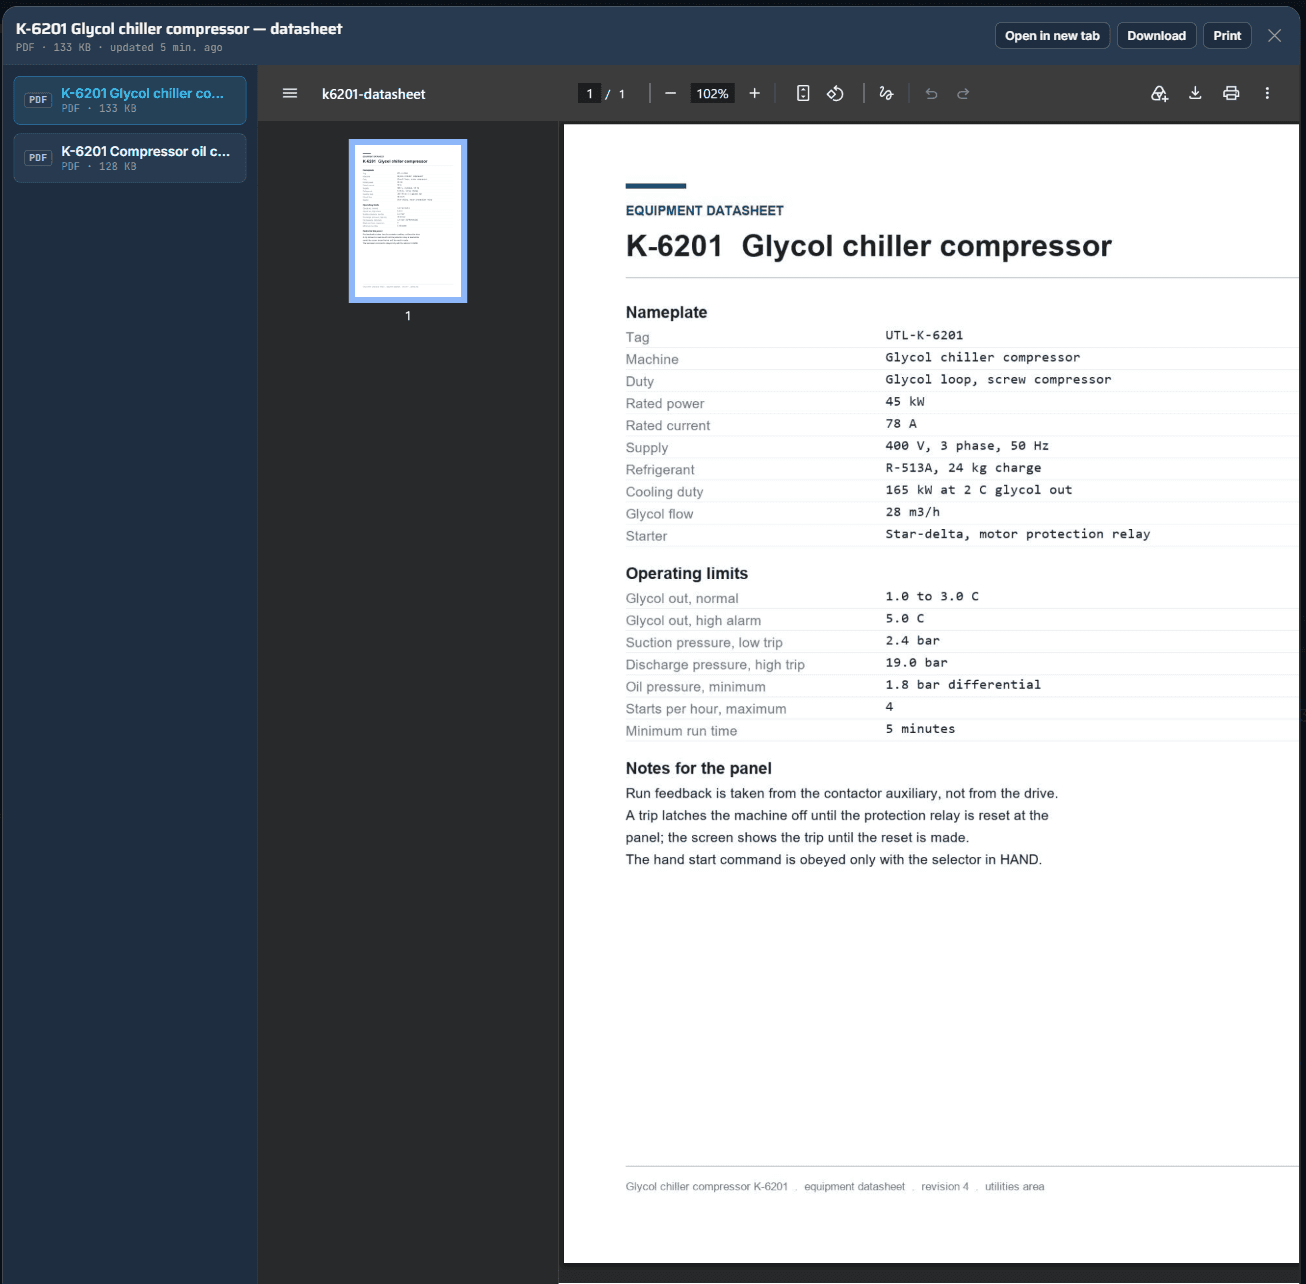1306x1284 pixels.
Task: Click the undo arrow icon
Action: tap(931, 93)
